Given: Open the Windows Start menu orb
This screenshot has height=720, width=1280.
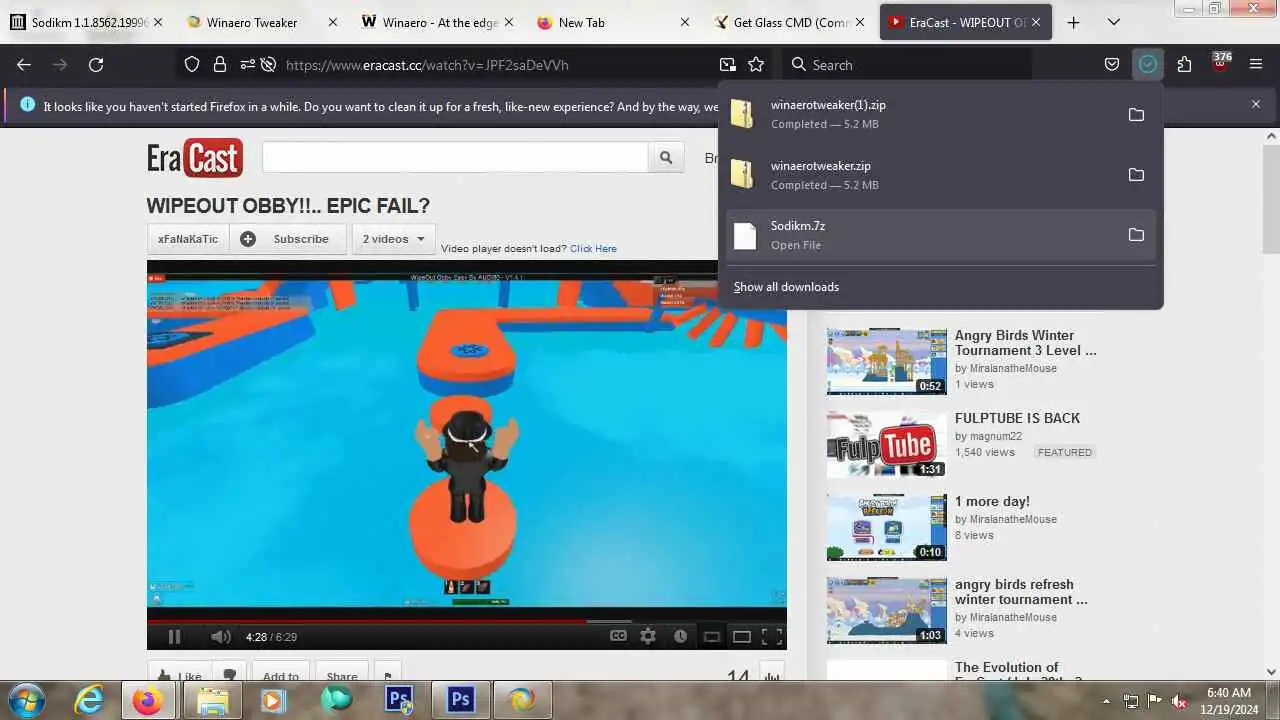Looking at the screenshot, I should pos(26,700).
